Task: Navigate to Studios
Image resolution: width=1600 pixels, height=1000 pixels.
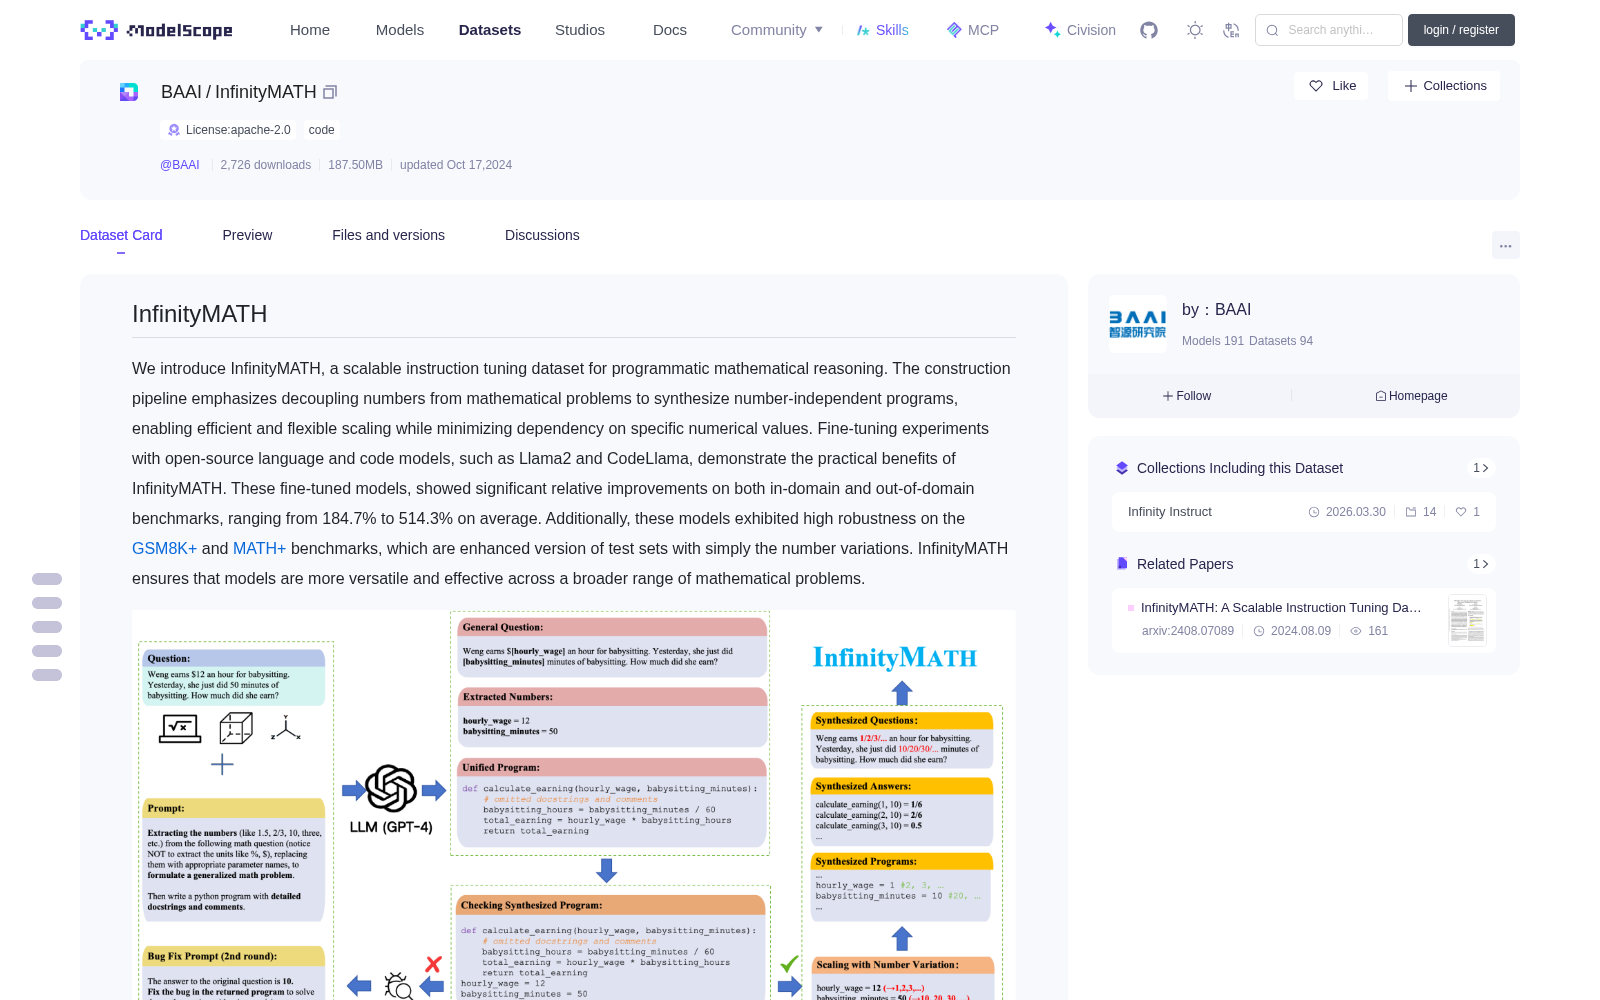Action: point(580,30)
